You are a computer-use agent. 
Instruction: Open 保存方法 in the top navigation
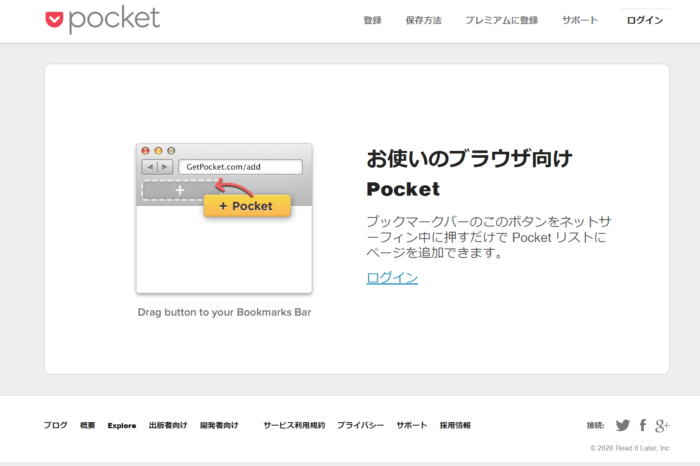click(x=423, y=20)
